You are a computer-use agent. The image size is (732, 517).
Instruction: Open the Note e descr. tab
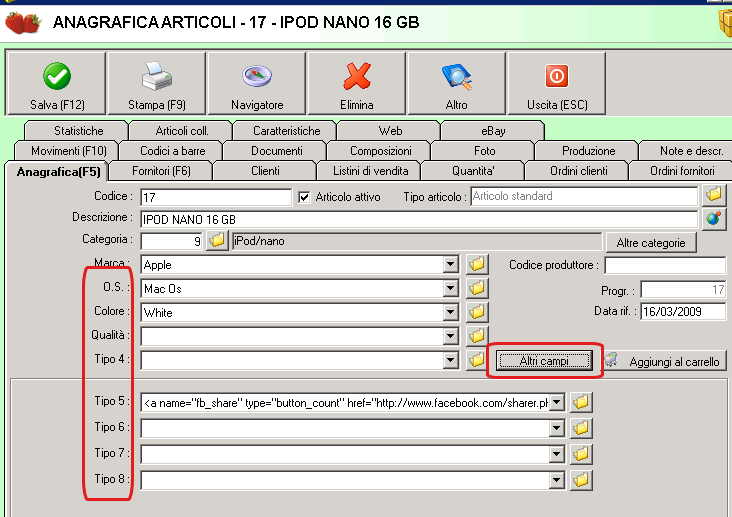pos(688,151)
